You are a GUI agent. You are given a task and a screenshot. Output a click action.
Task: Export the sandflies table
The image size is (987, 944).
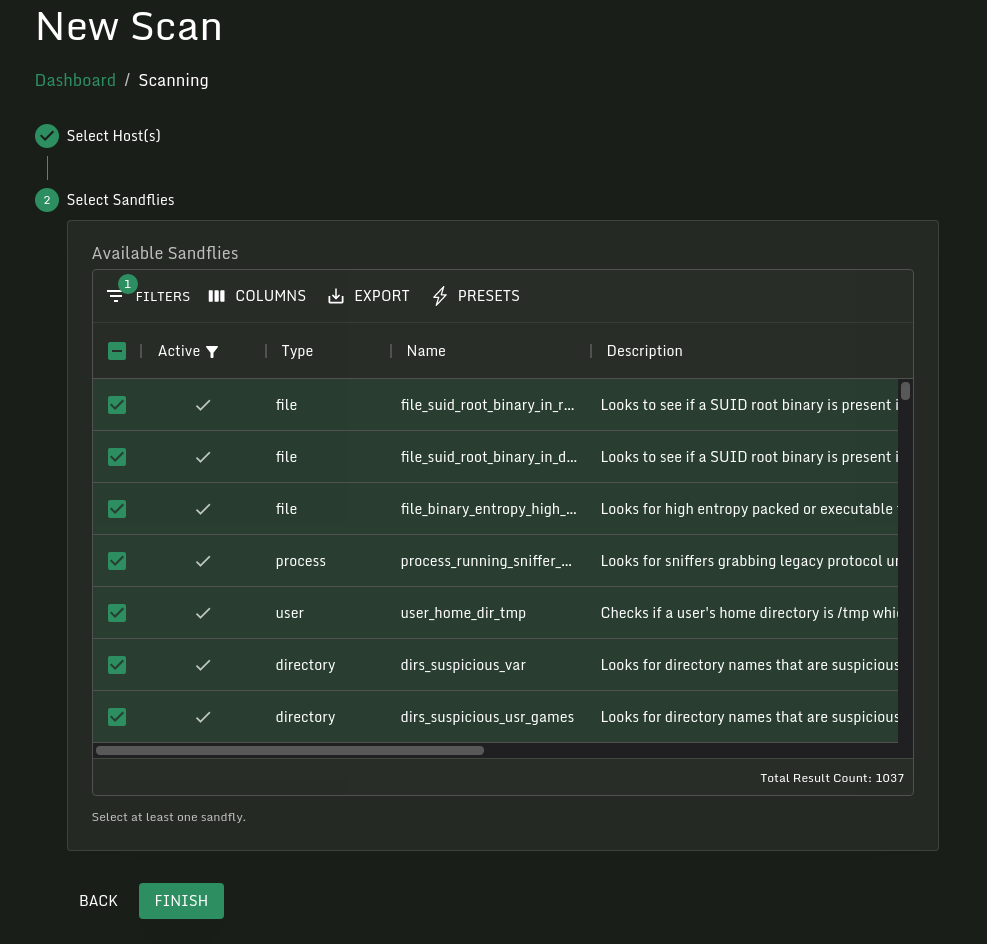click(369, 296)
